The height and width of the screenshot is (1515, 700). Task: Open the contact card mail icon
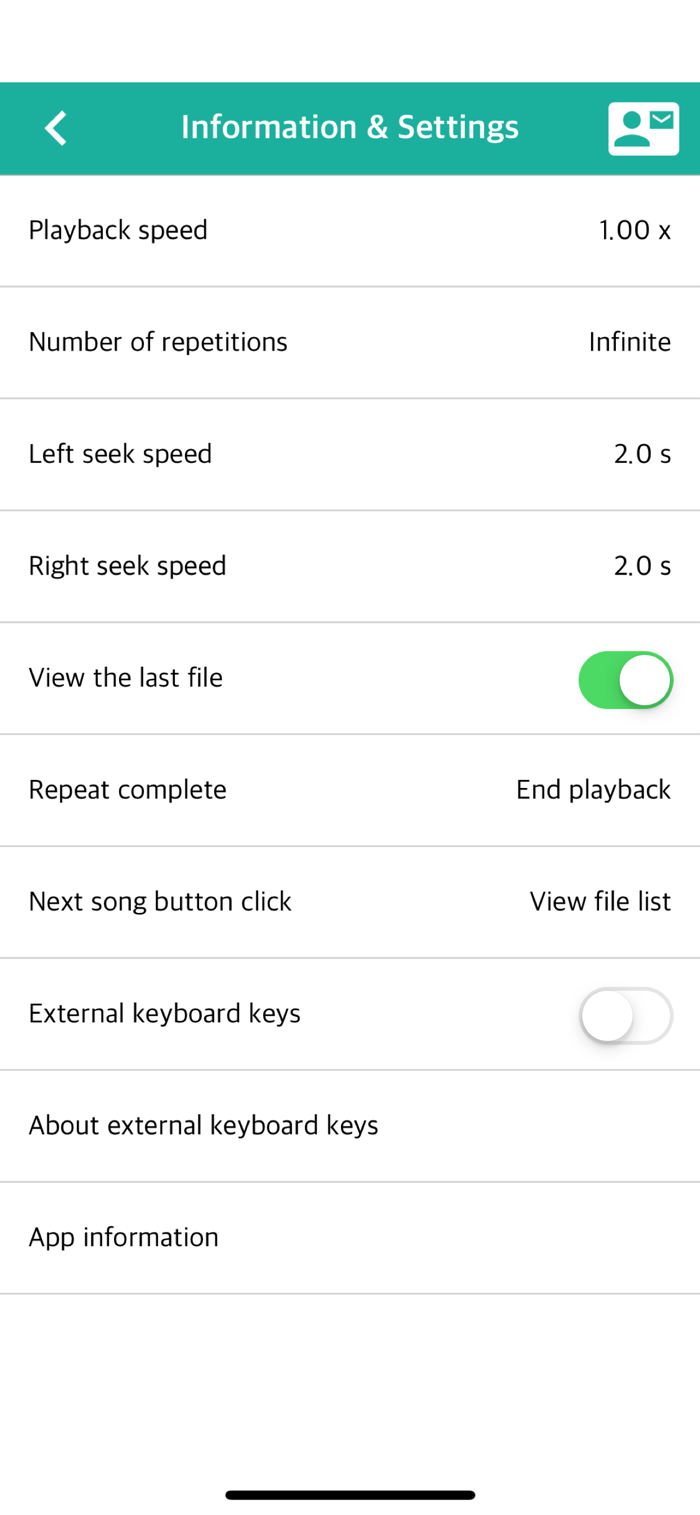click(x=643, y=128)
